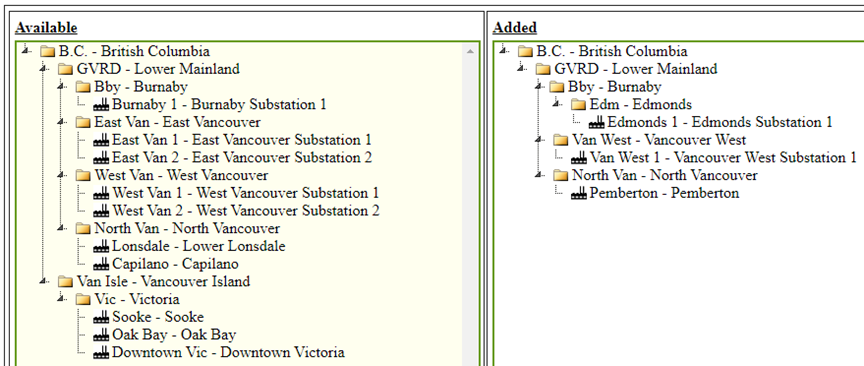Viewport: 864px width, 366px height.
Task: Click substation icon of East Van 2
Action: coord(101,158)
